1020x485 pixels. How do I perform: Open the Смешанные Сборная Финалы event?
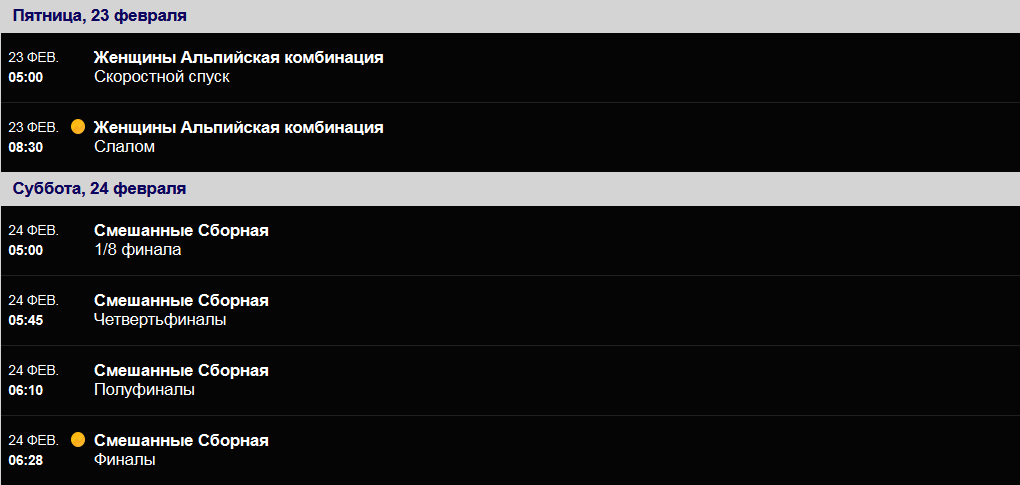510,451
